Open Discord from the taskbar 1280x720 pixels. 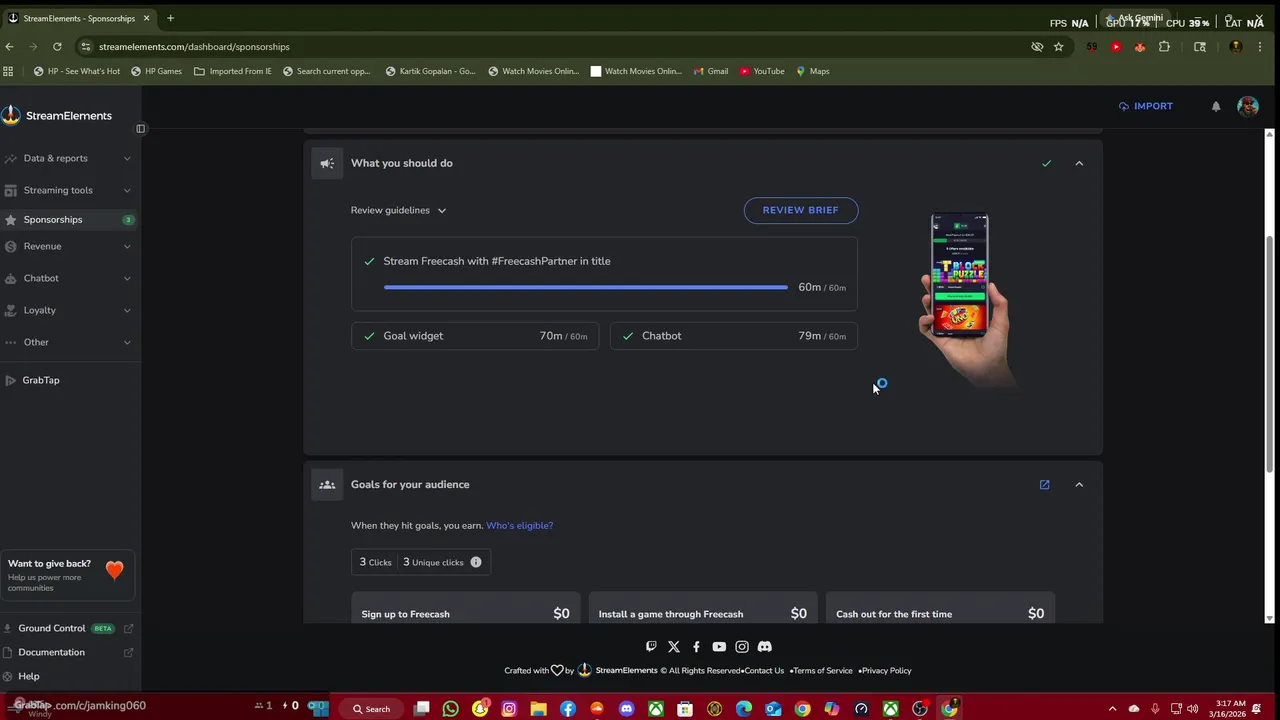pyautogui.click(x=626, y=709)
